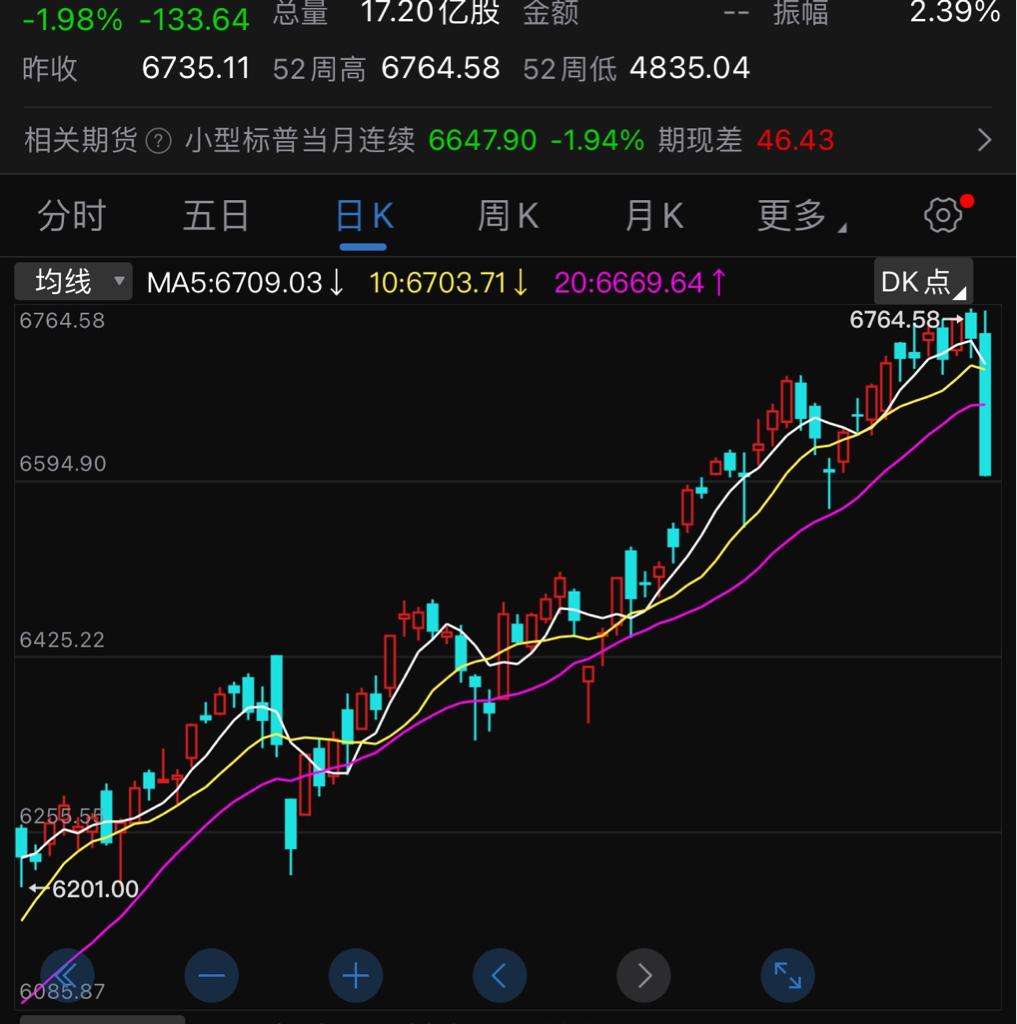Click the help question mark beside 相关期货
The width and height of the screenshot is (1017, 1024).
[158, 140]
